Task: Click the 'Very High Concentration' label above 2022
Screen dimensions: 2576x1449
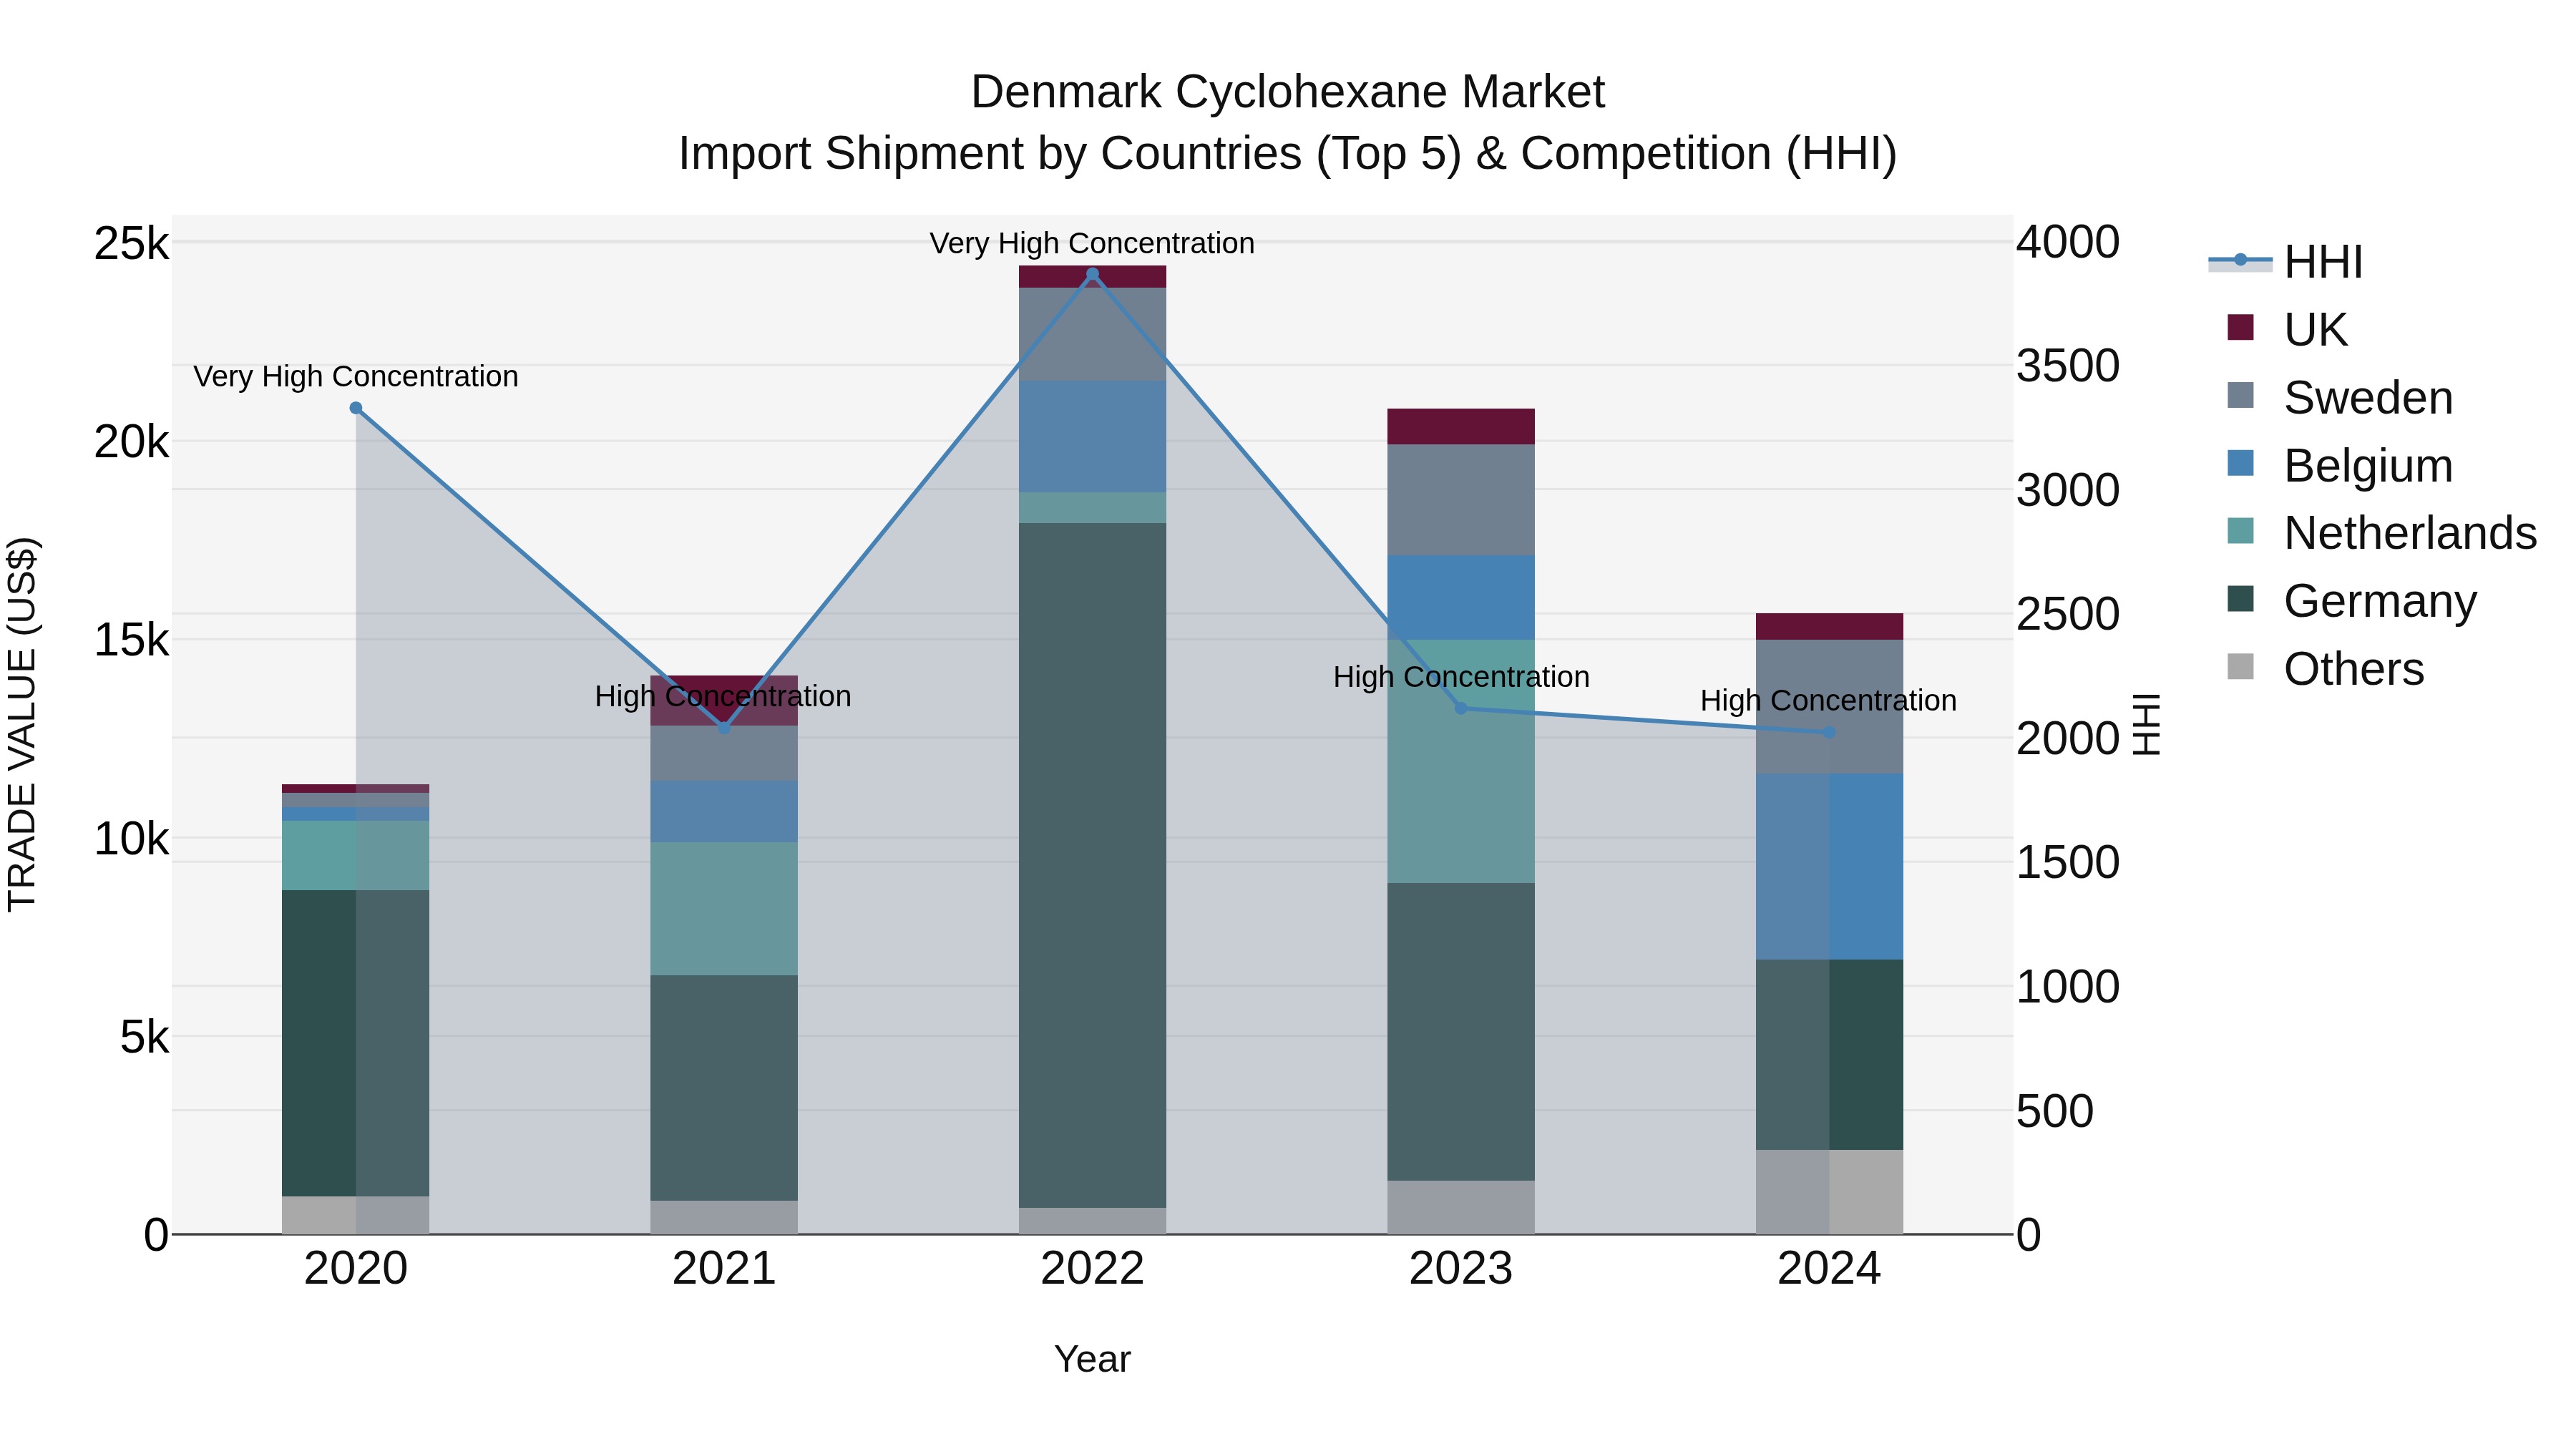Action: click(1092, 243)
